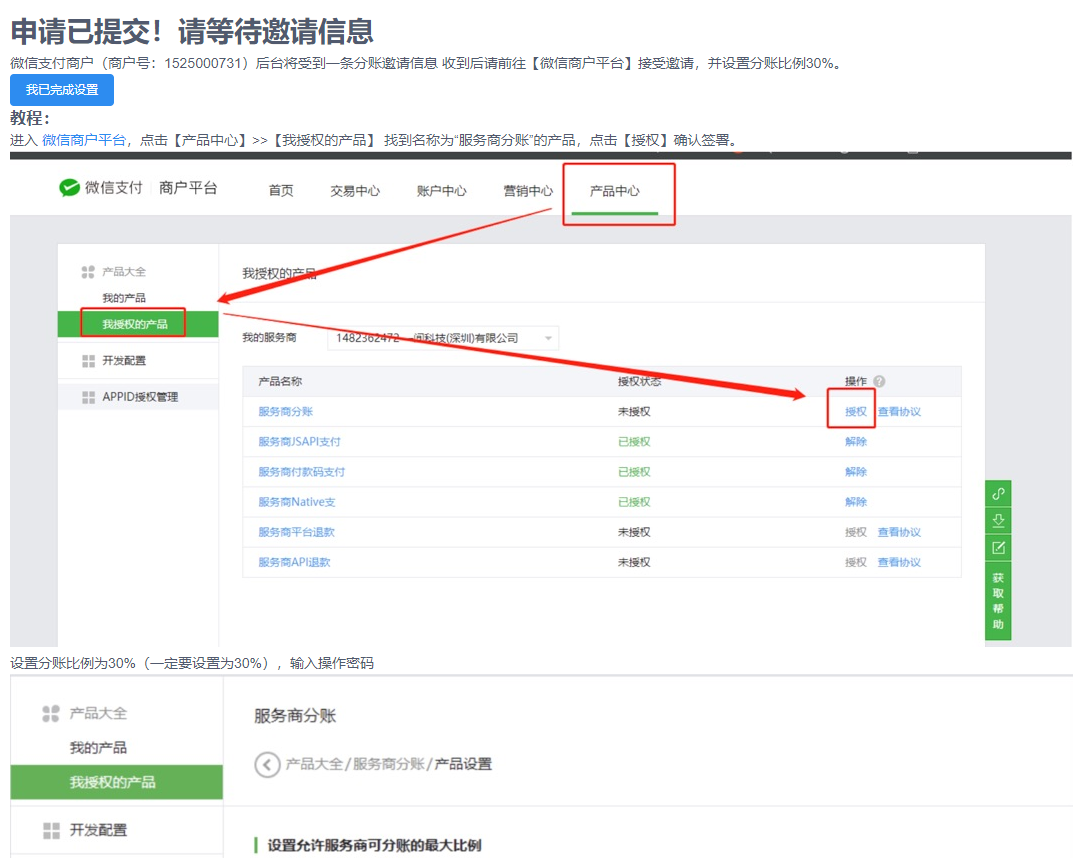
Task: Click 解除 in the 服务商Native支 row
Action: (856, 502)
